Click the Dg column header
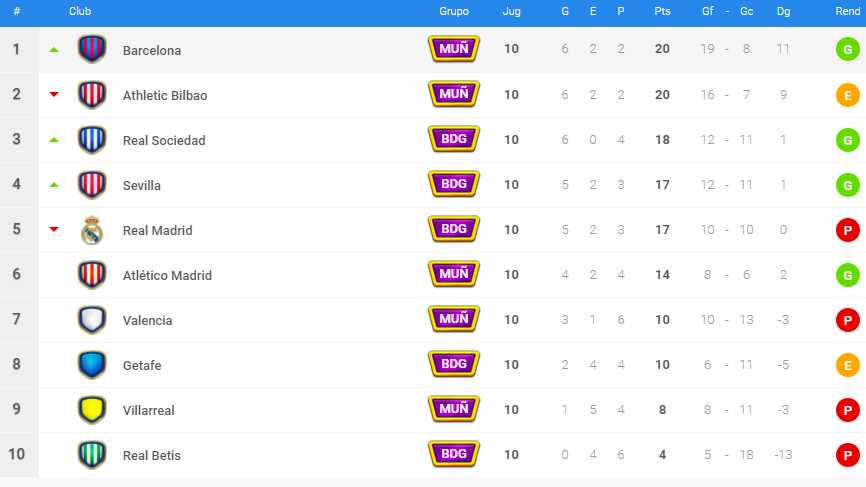Screen dimensions: 866x487 click(x=783, y=11)
